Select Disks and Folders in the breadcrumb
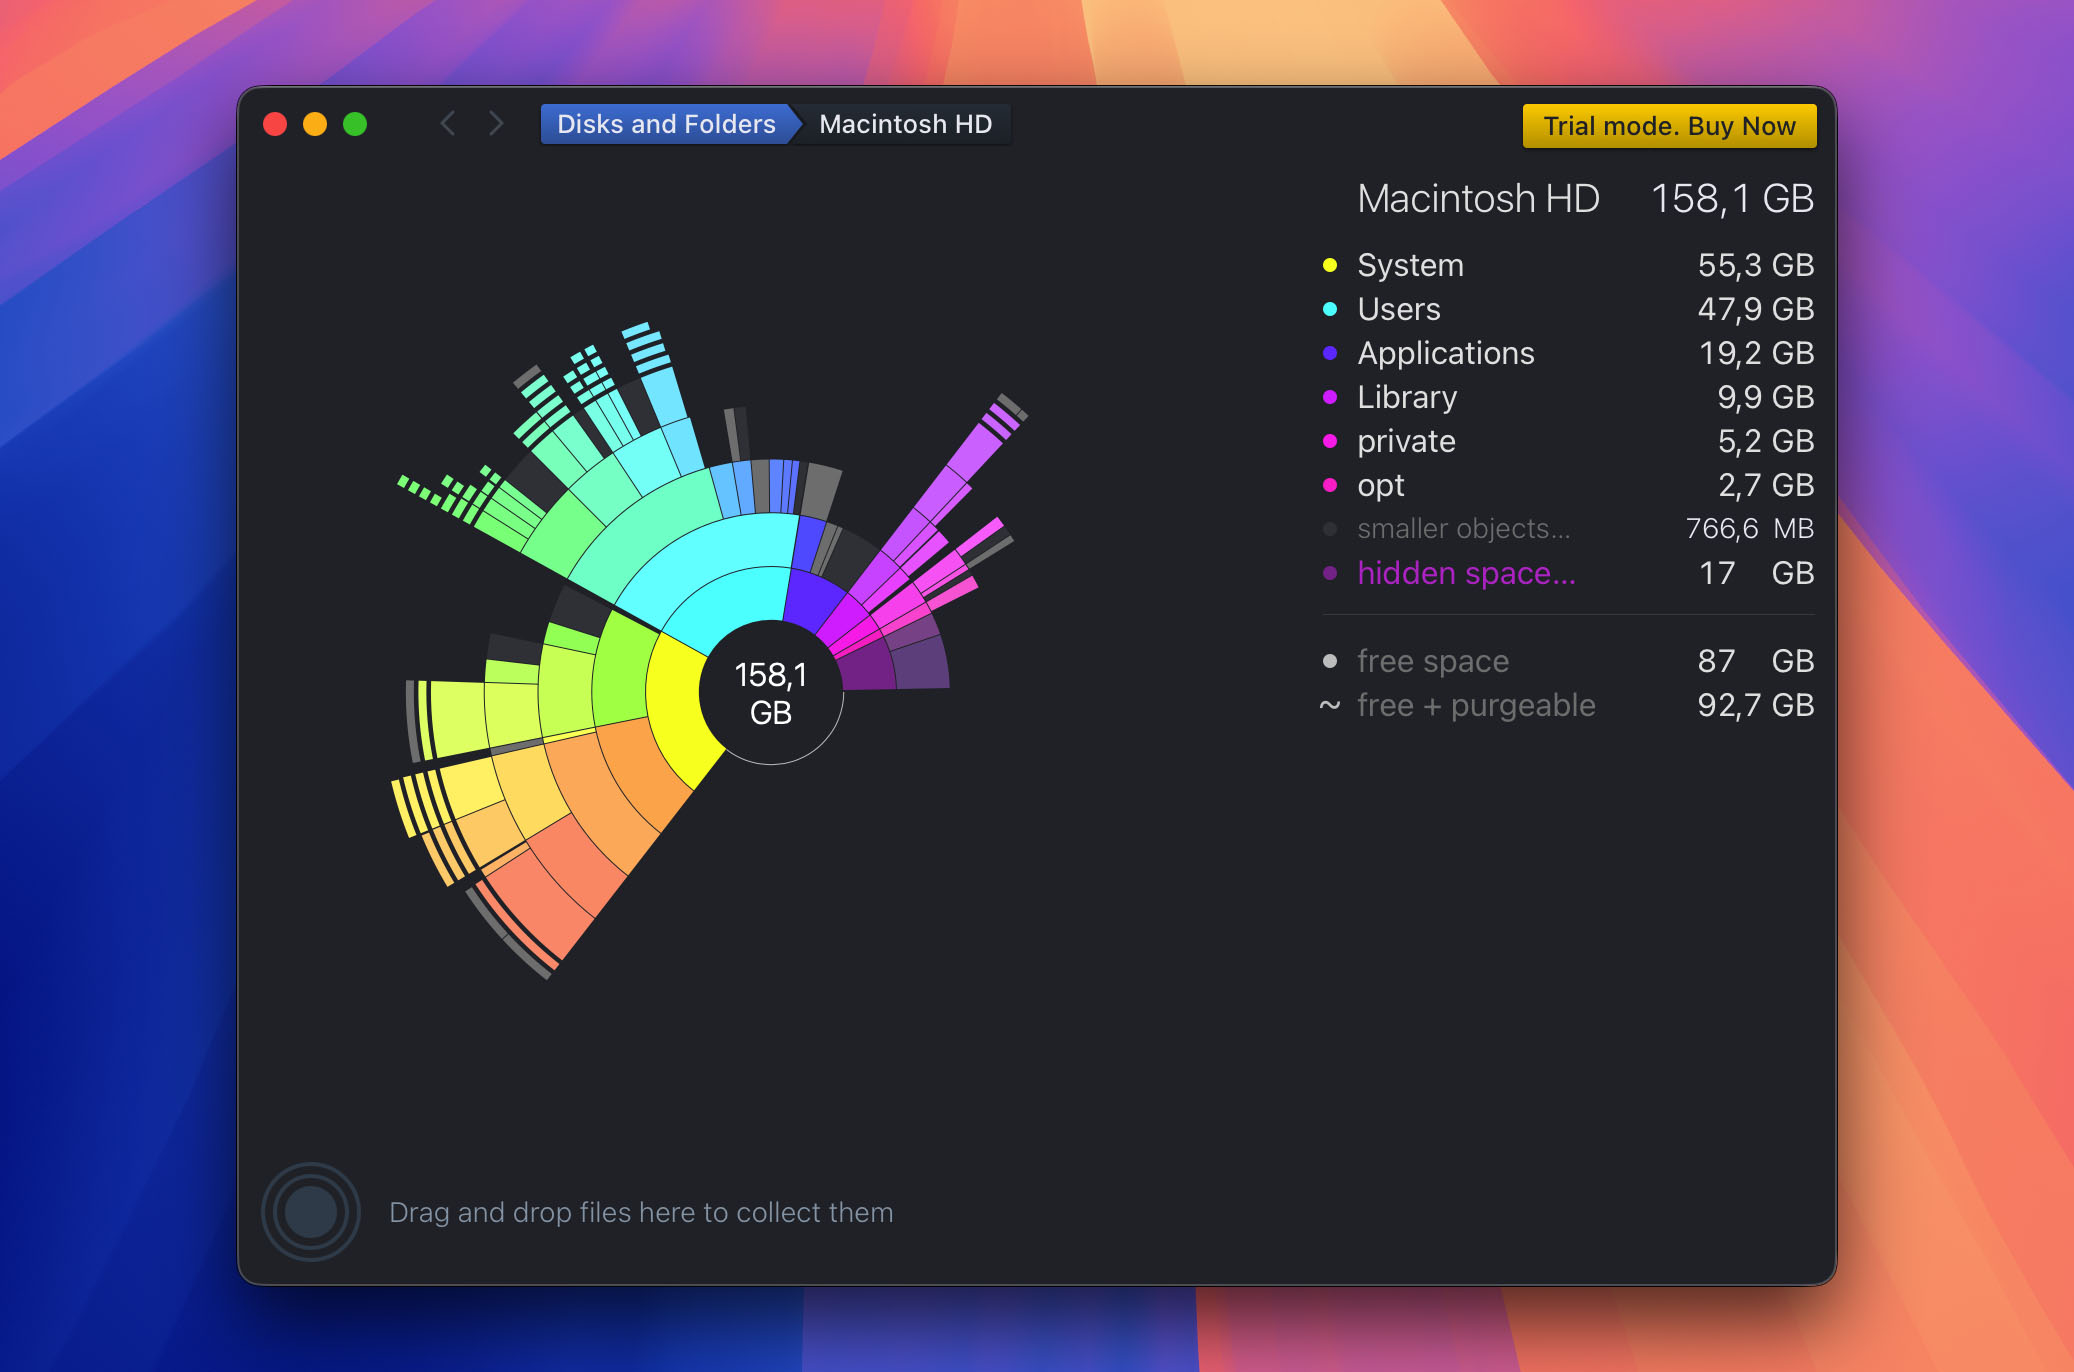Image resolution: width=2074 pixels, height=1372 pixels. click(665, 123)
